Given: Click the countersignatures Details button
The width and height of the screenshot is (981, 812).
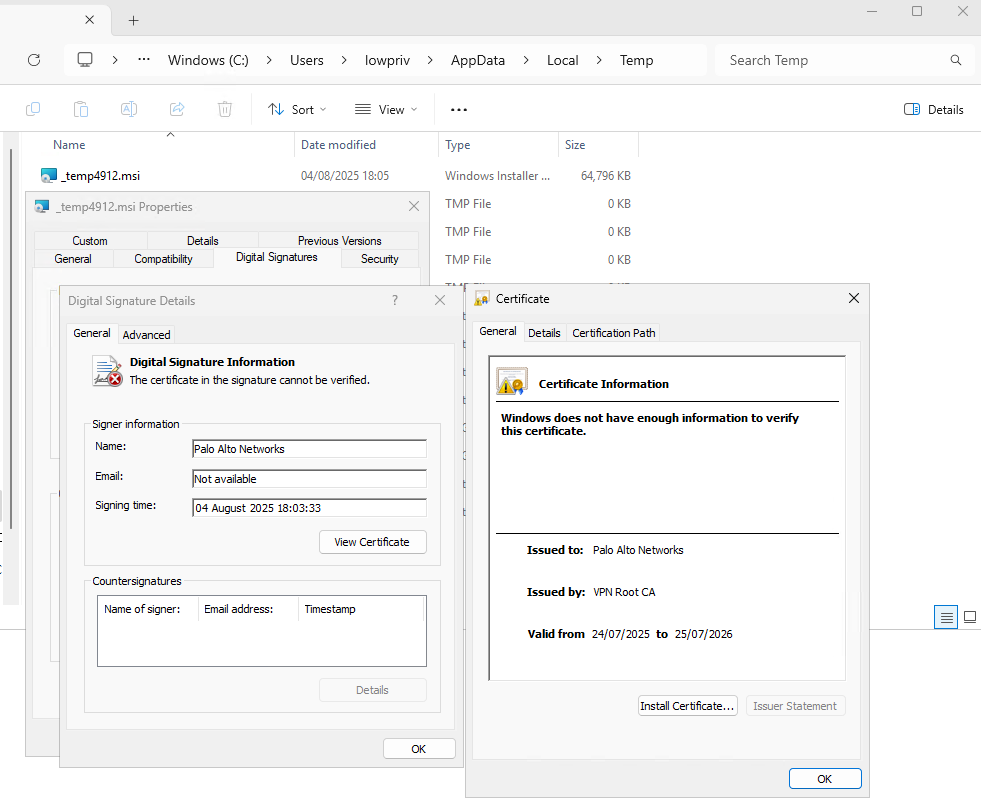Looking at the screenshot, I should tap(373, 690).
